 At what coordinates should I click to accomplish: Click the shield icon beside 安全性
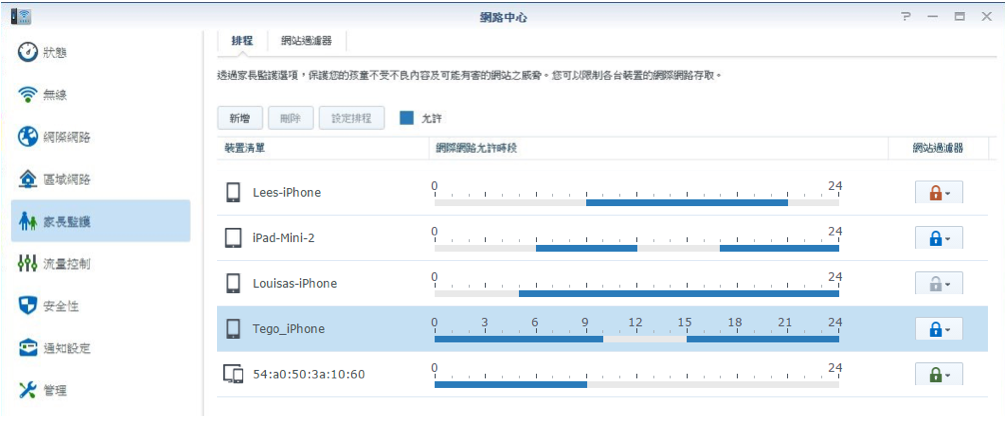coord(27,306)
